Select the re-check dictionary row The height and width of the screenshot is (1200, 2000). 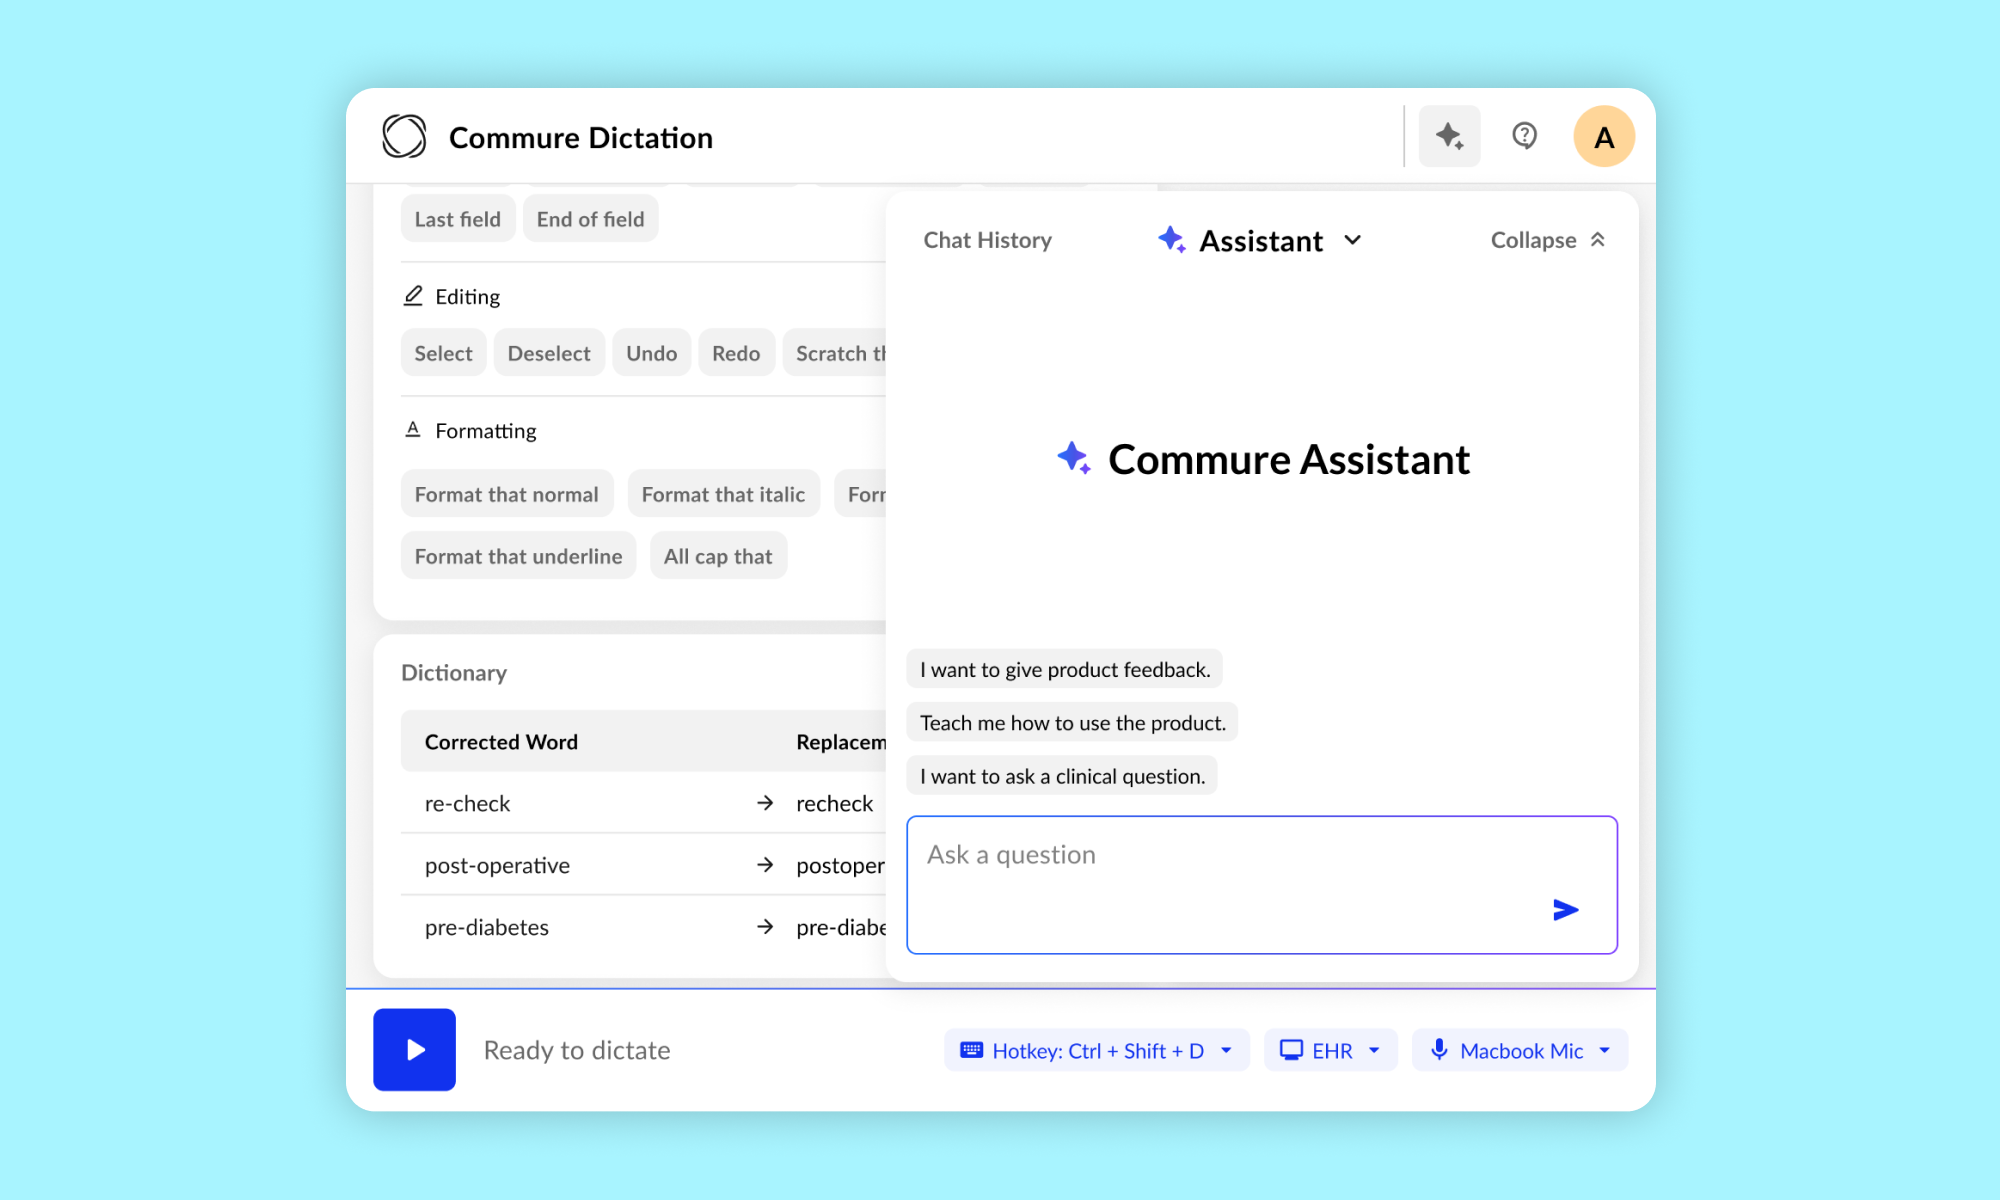tap(640, 803)
